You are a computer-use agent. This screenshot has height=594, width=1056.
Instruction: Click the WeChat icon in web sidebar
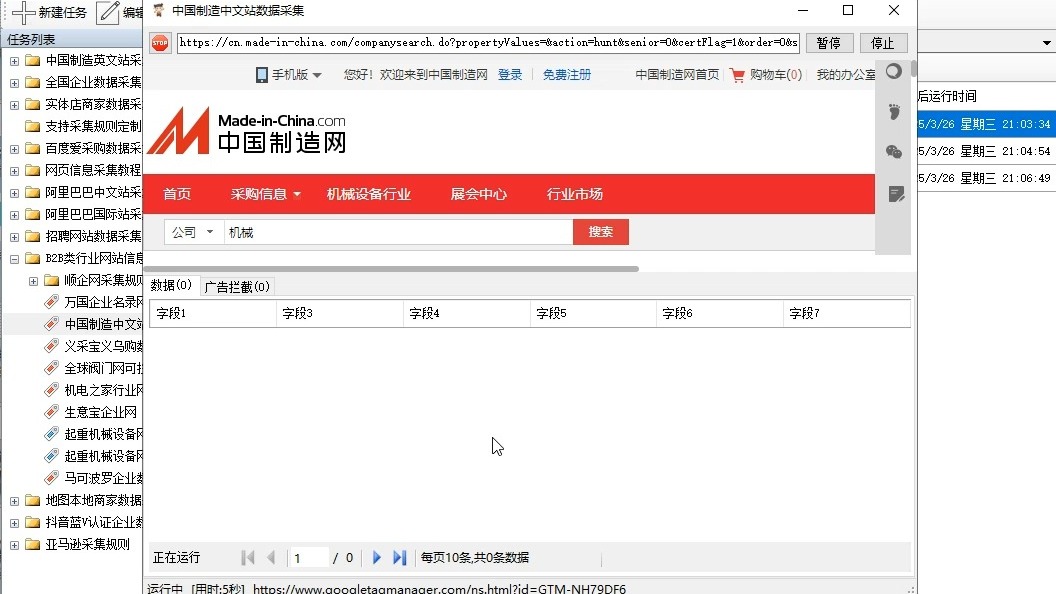(894, 152)
